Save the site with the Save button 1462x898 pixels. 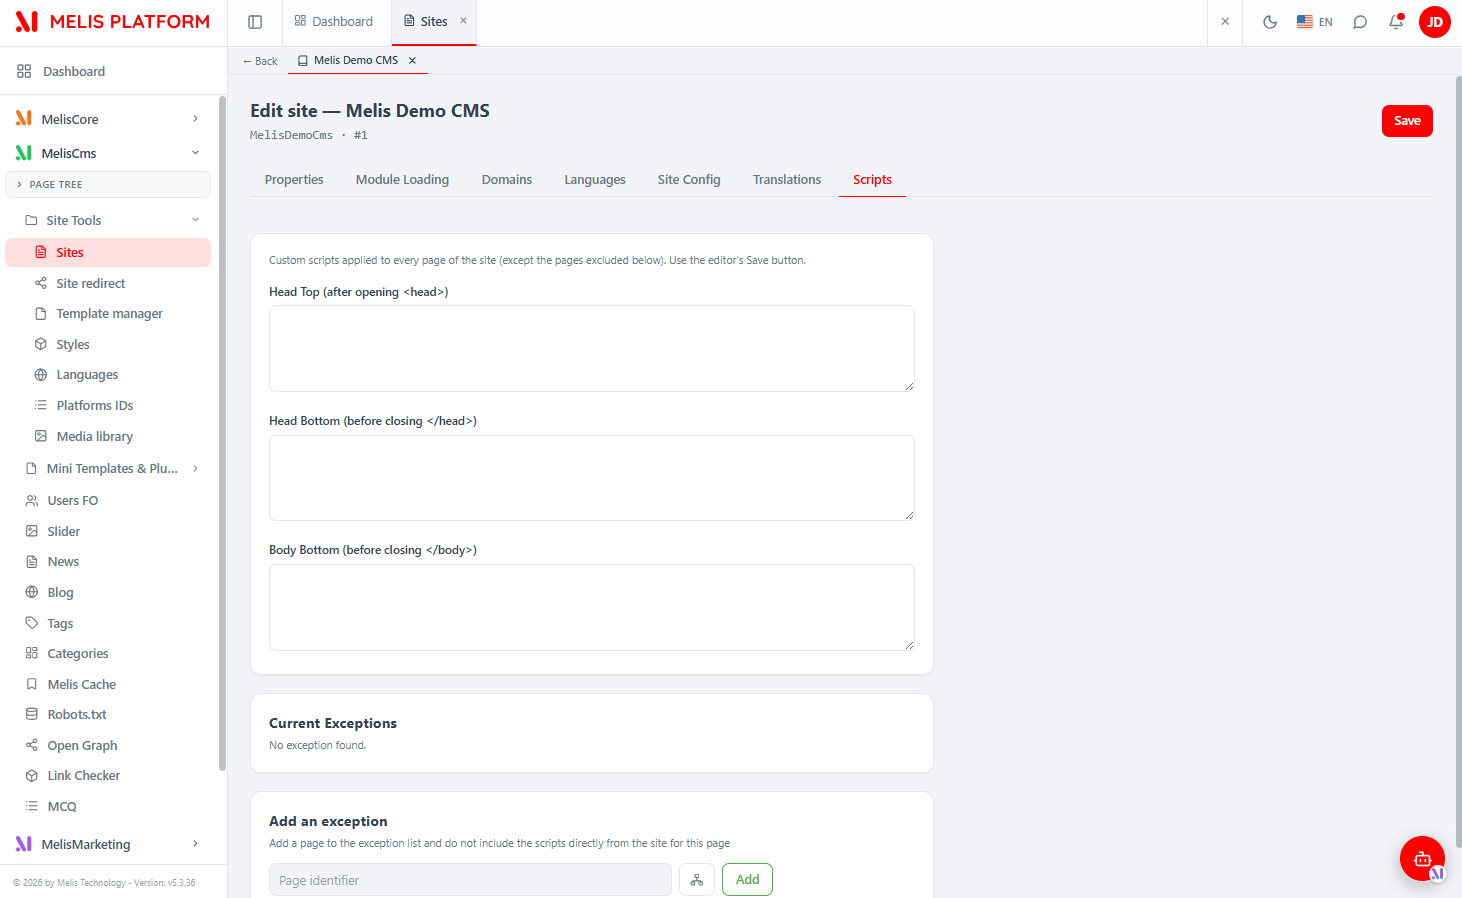click(1407, 121)
